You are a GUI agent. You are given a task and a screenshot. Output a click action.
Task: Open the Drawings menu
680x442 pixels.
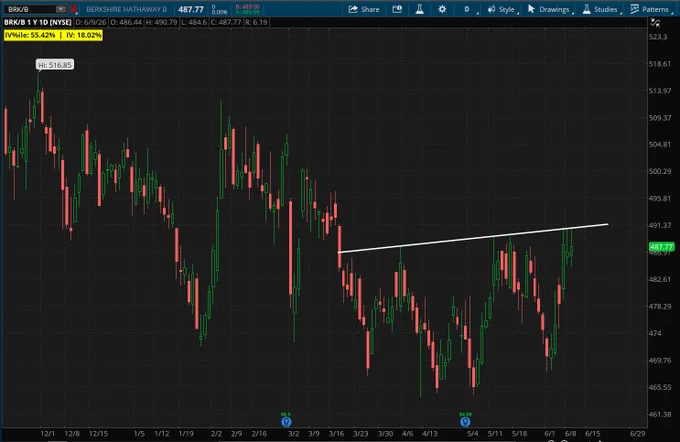click(549, 9)
